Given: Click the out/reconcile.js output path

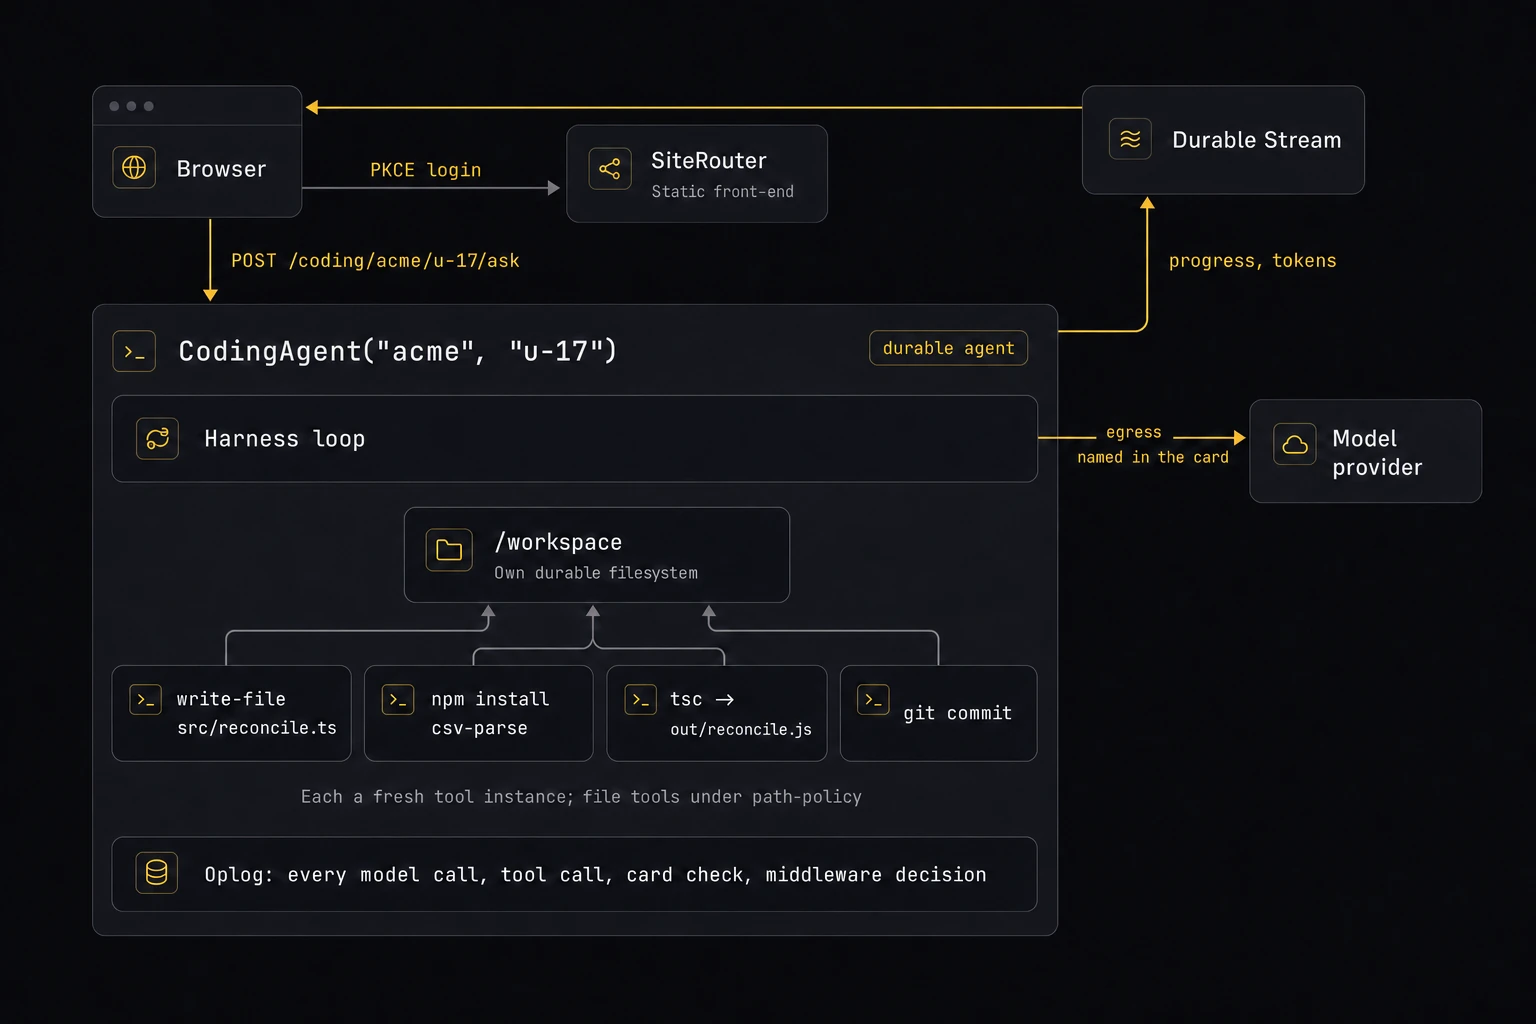Looking at the screenshot, I should pos(741,729).
